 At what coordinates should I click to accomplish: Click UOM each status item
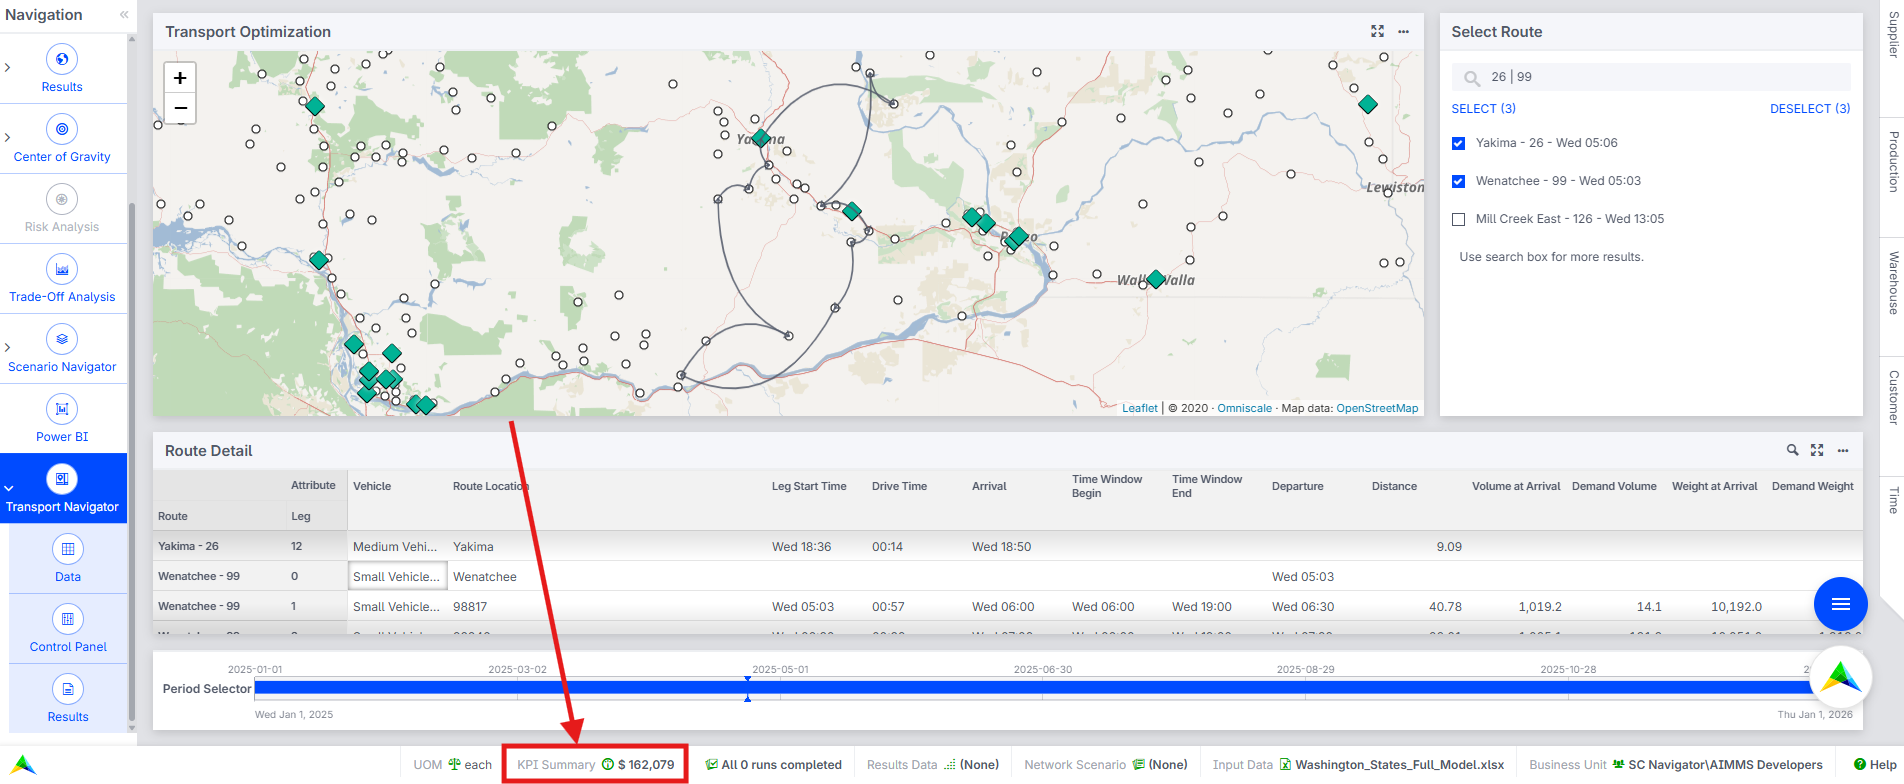point(453,764)
